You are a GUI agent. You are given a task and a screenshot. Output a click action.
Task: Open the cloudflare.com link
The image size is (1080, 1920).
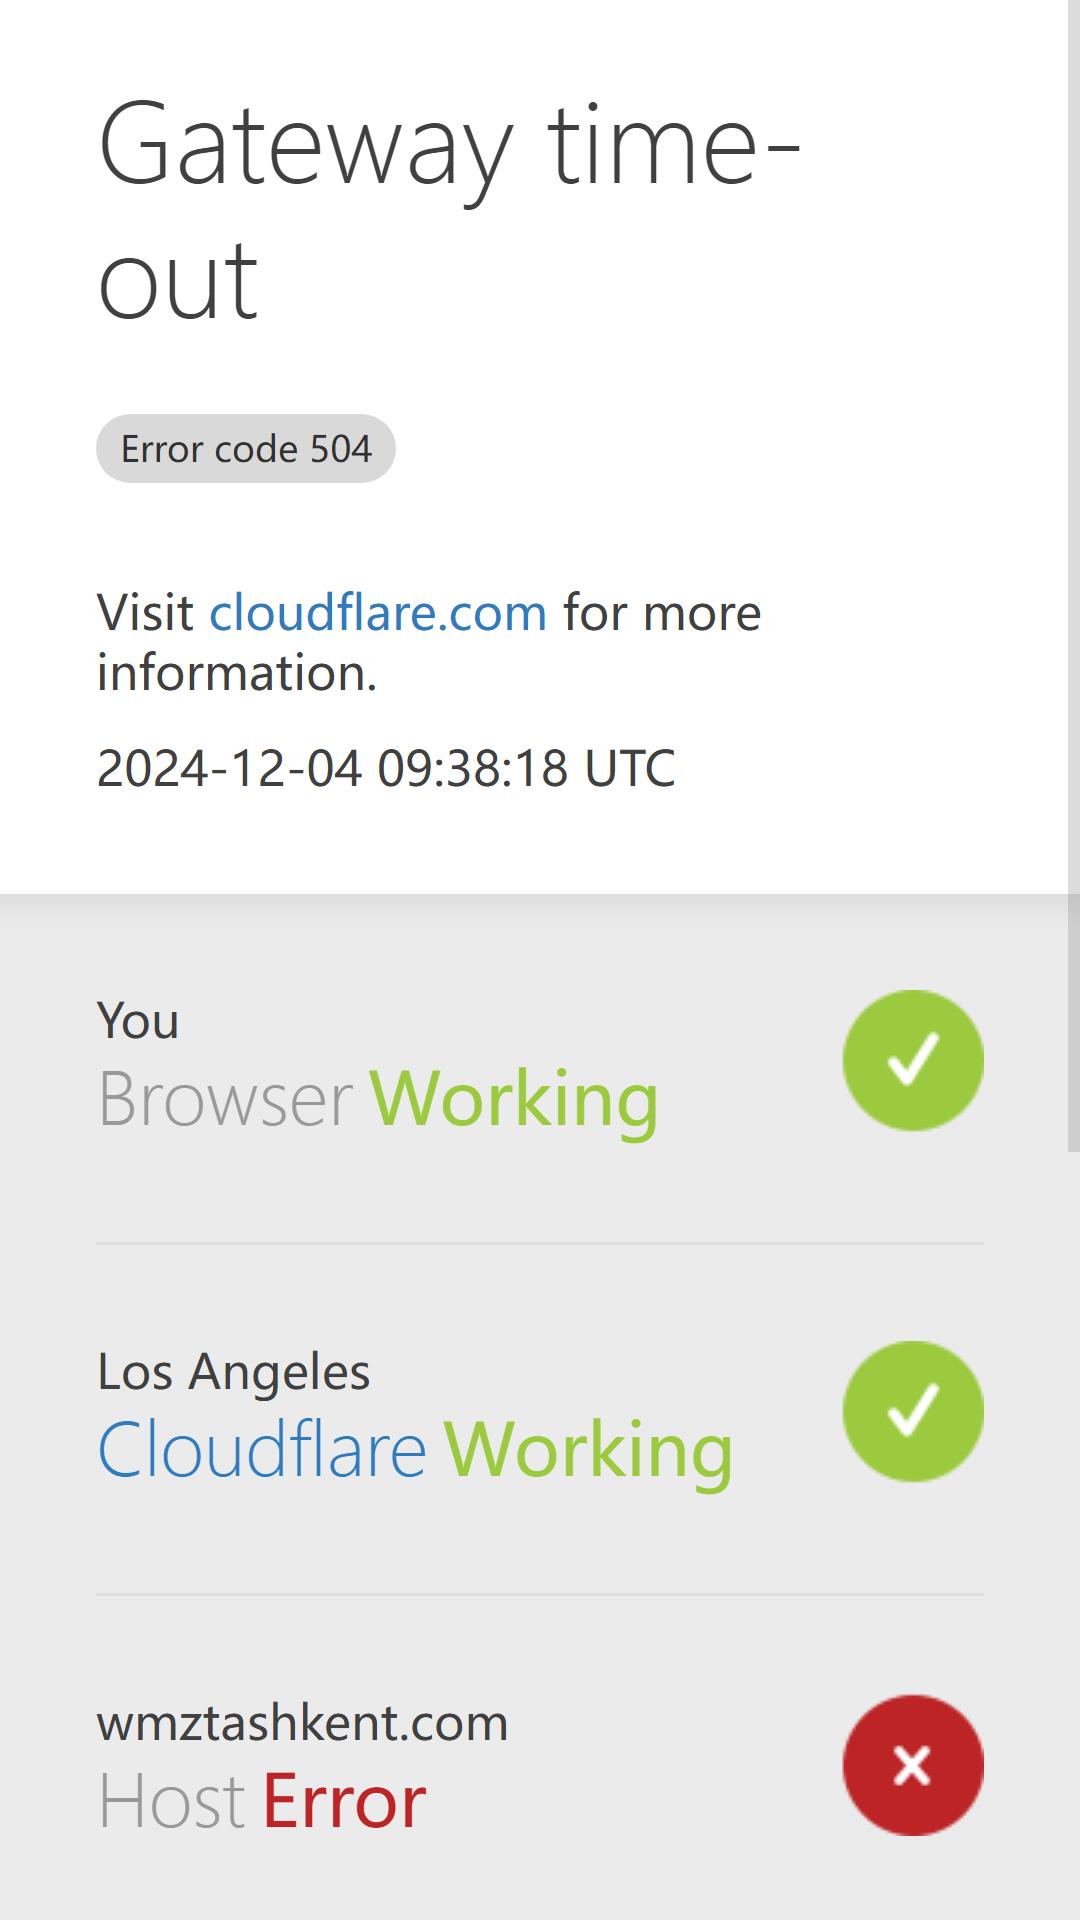pos(378,612)
